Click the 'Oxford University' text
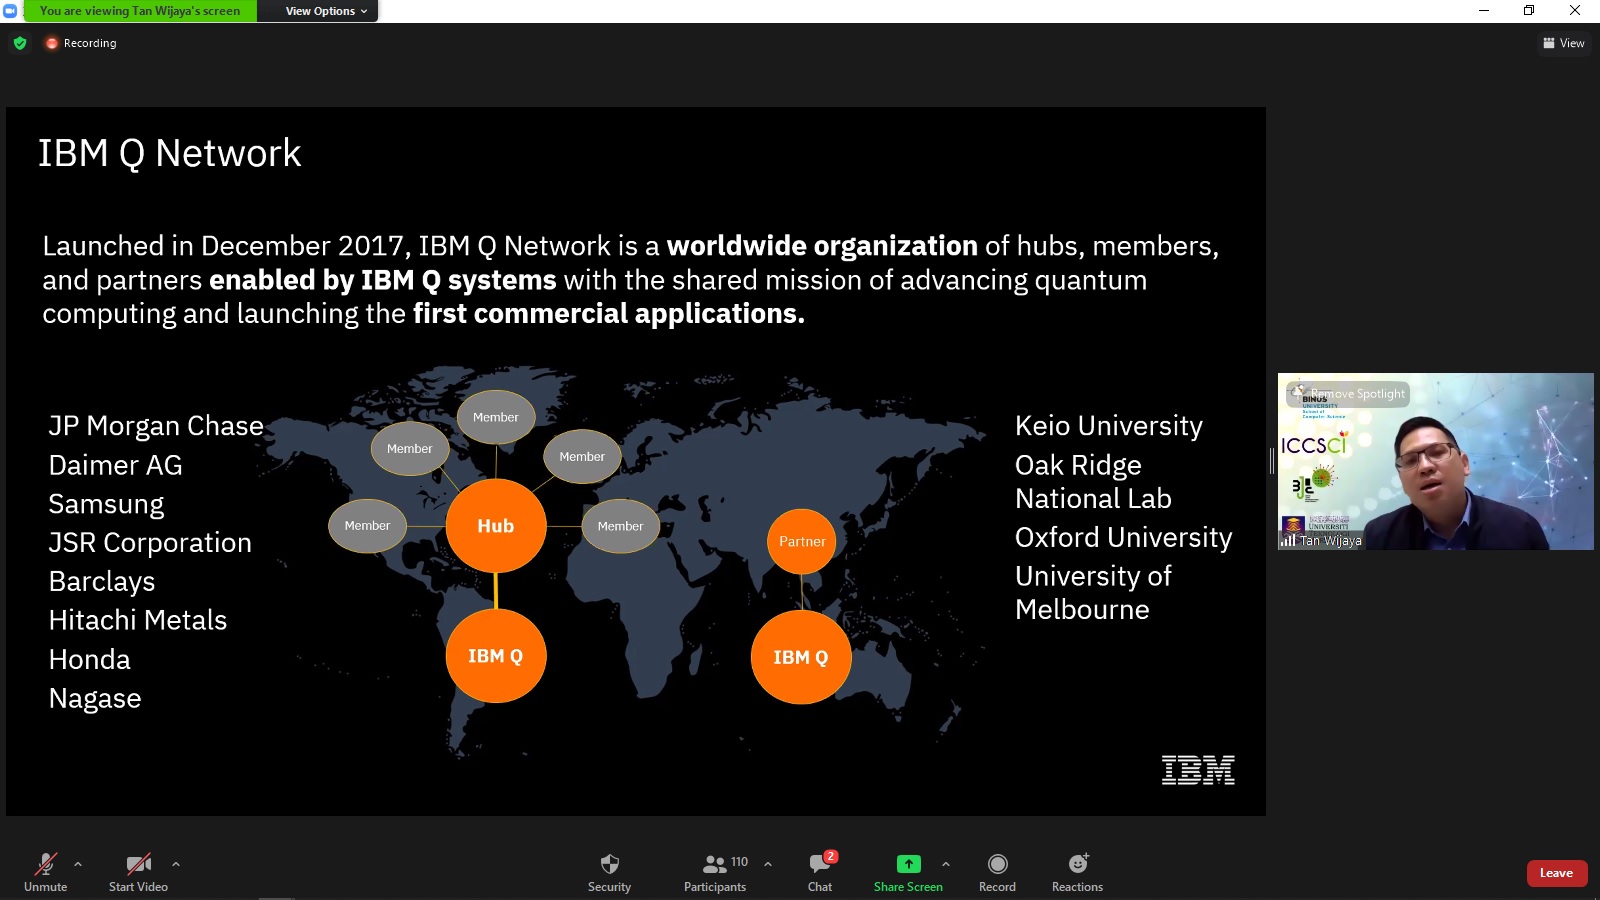The width and height of the screenshot is (1600, 900). pos(1124,537)
